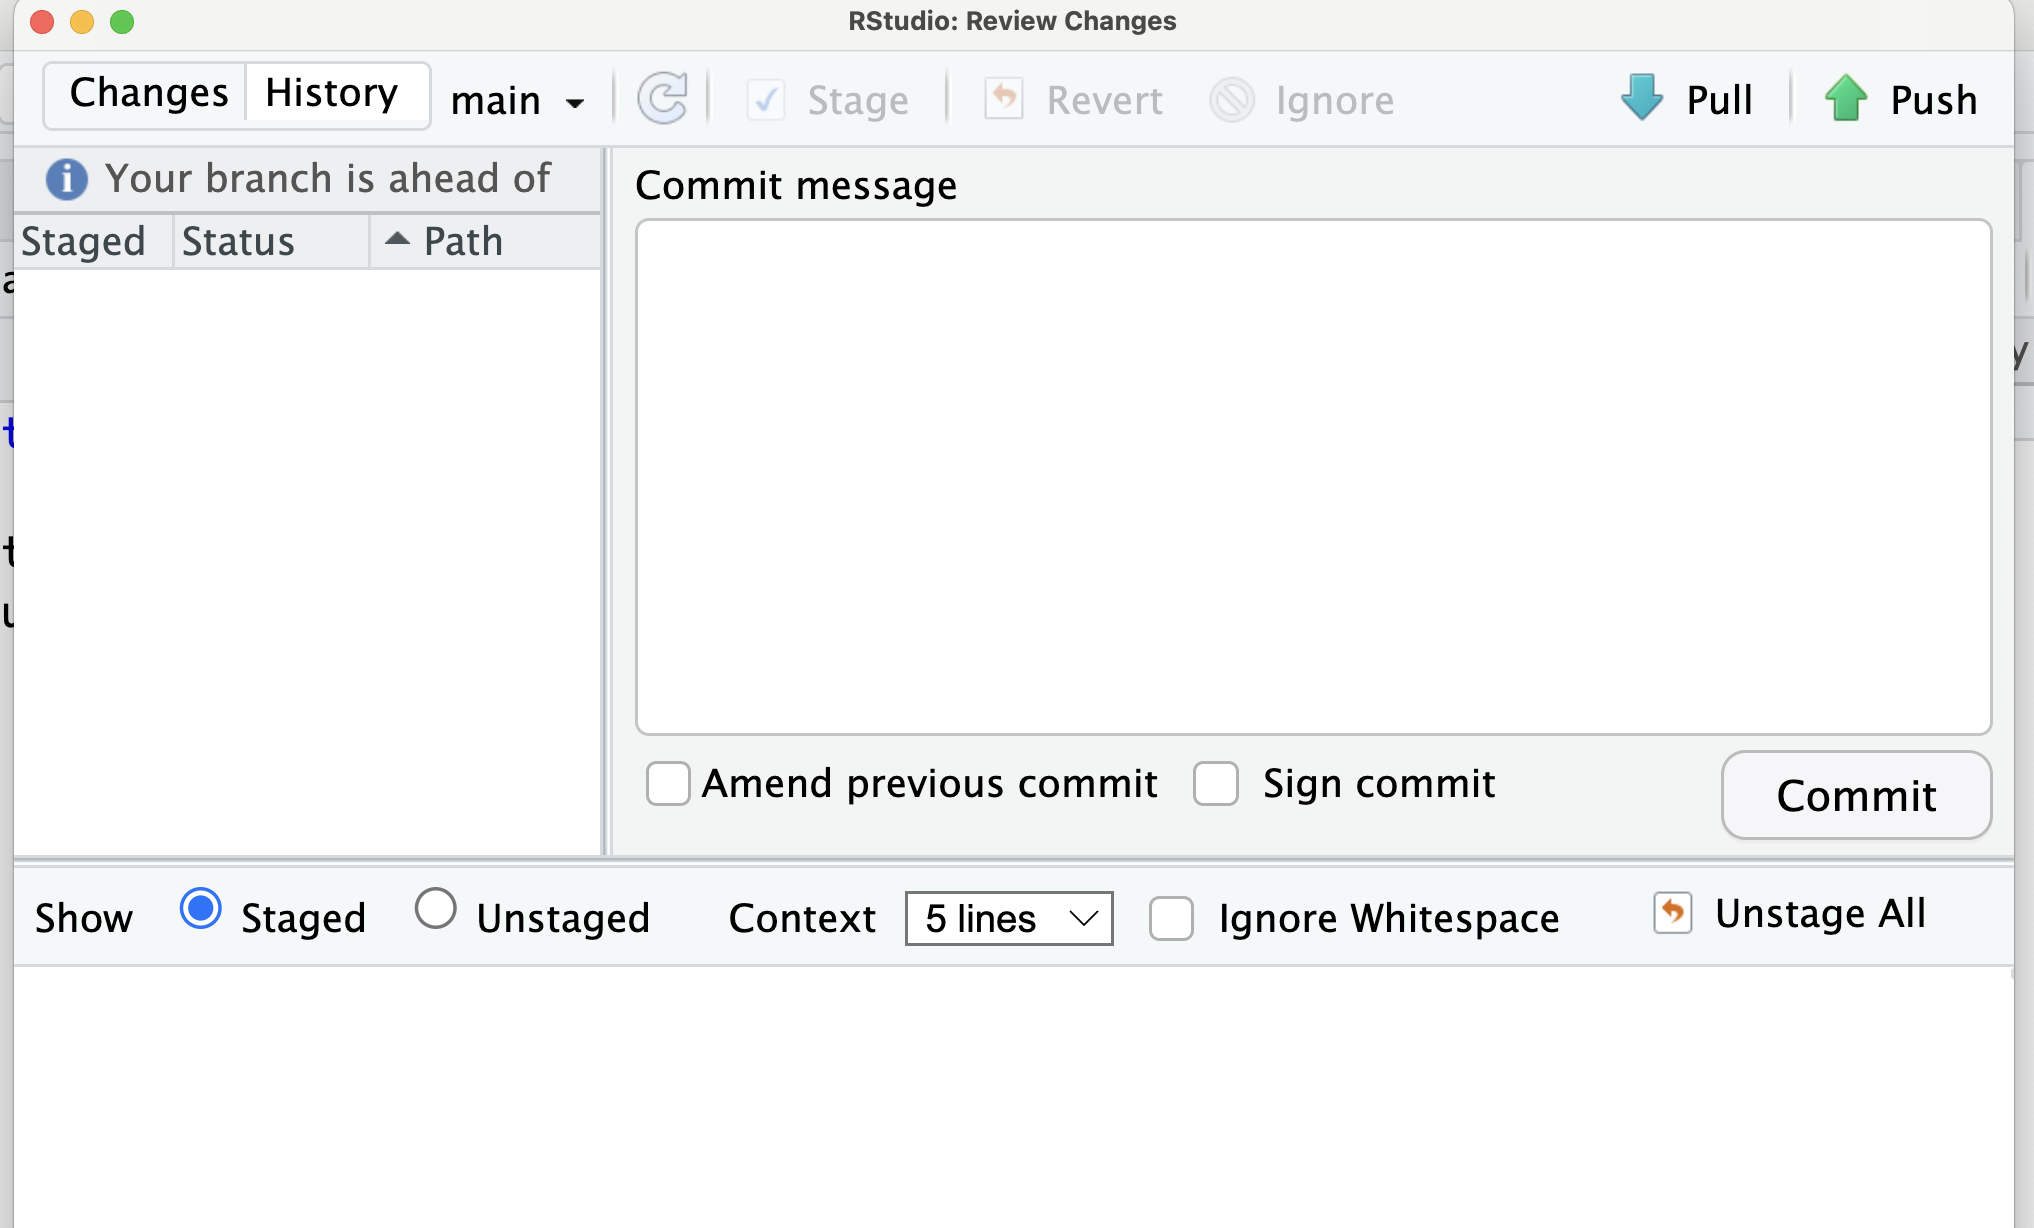Viewport: 2034px width, 1228px height.
Task: Click the green Push up-arrow icon
Action: click(1846, 98)
